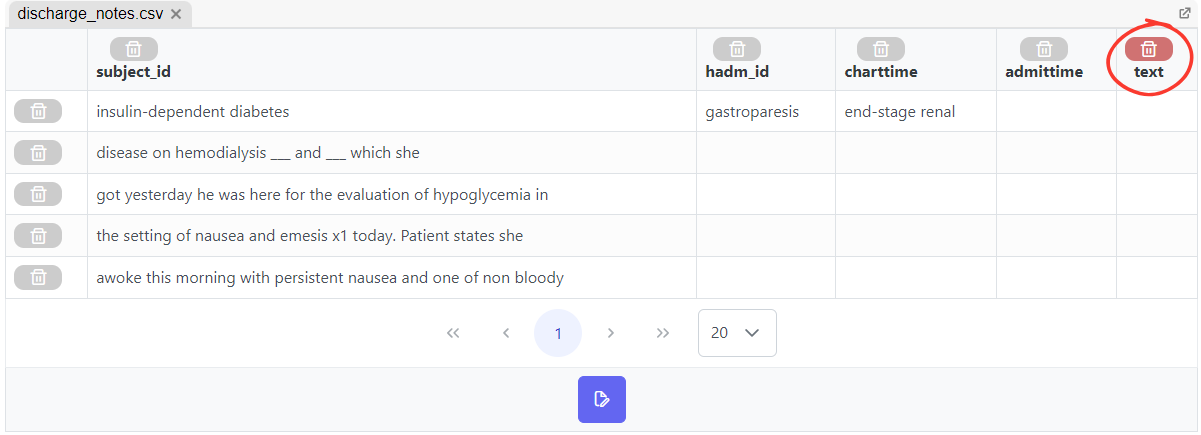Delete the charttime column

coord(881,49)
